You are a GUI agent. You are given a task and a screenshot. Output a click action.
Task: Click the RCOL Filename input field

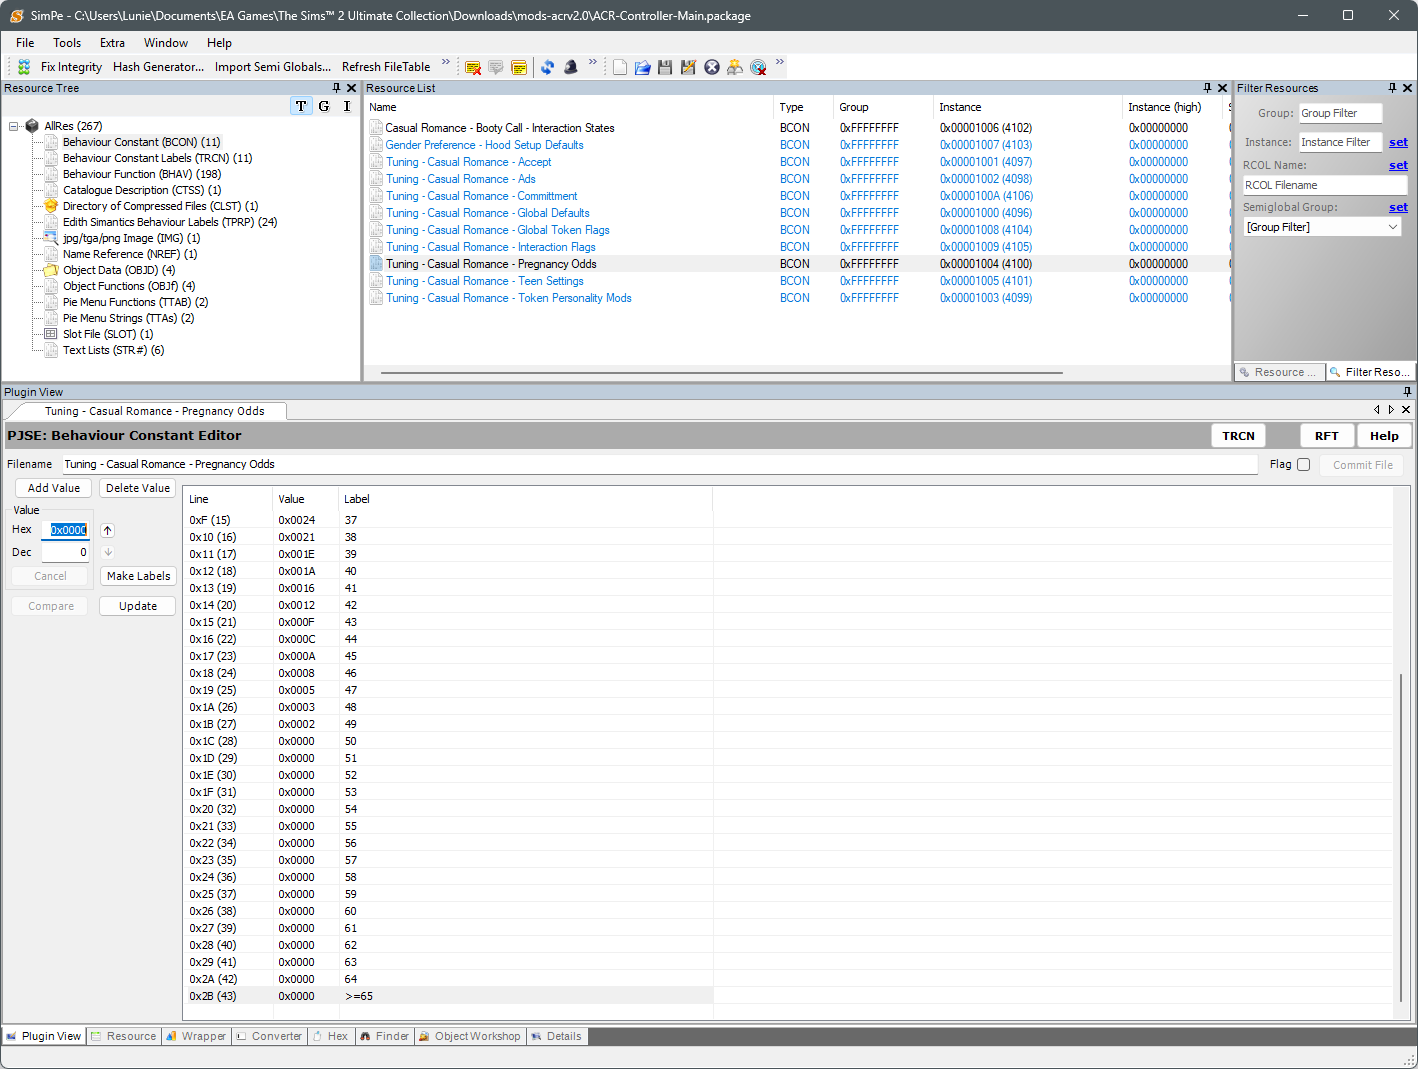pos(1324,185)
